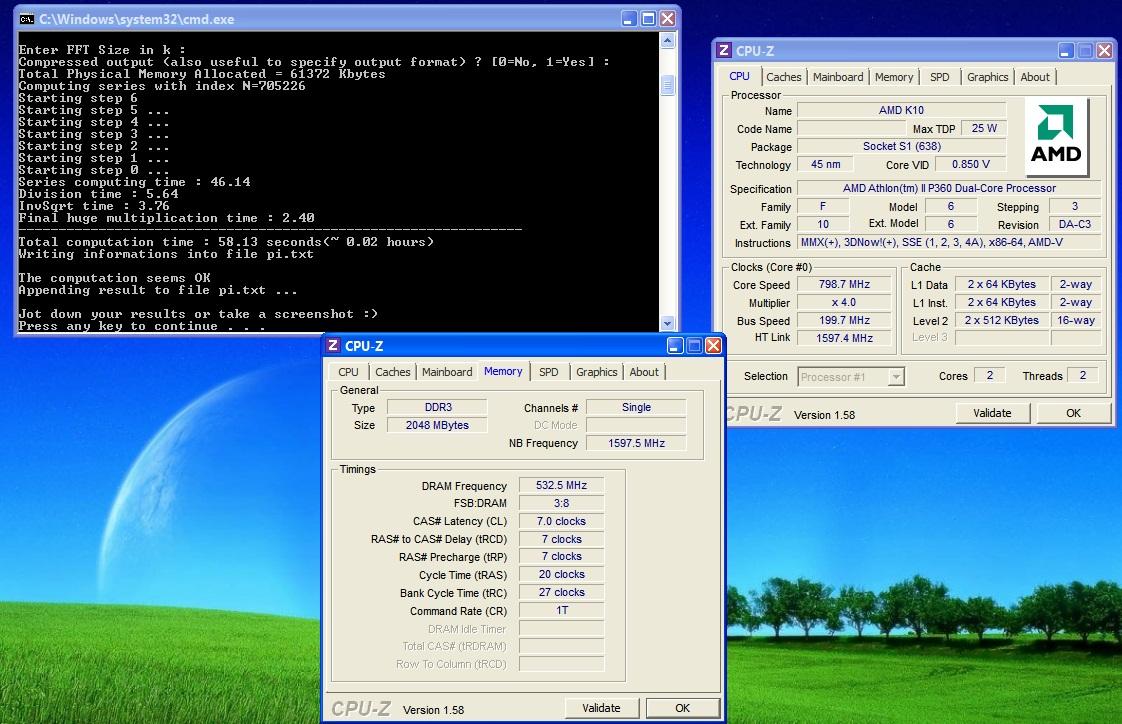Open Graphics tab in the memory window
Image resolution: width=1122 pixels, height=724 pixels.
pyautogui.click(x=597, y=372)
